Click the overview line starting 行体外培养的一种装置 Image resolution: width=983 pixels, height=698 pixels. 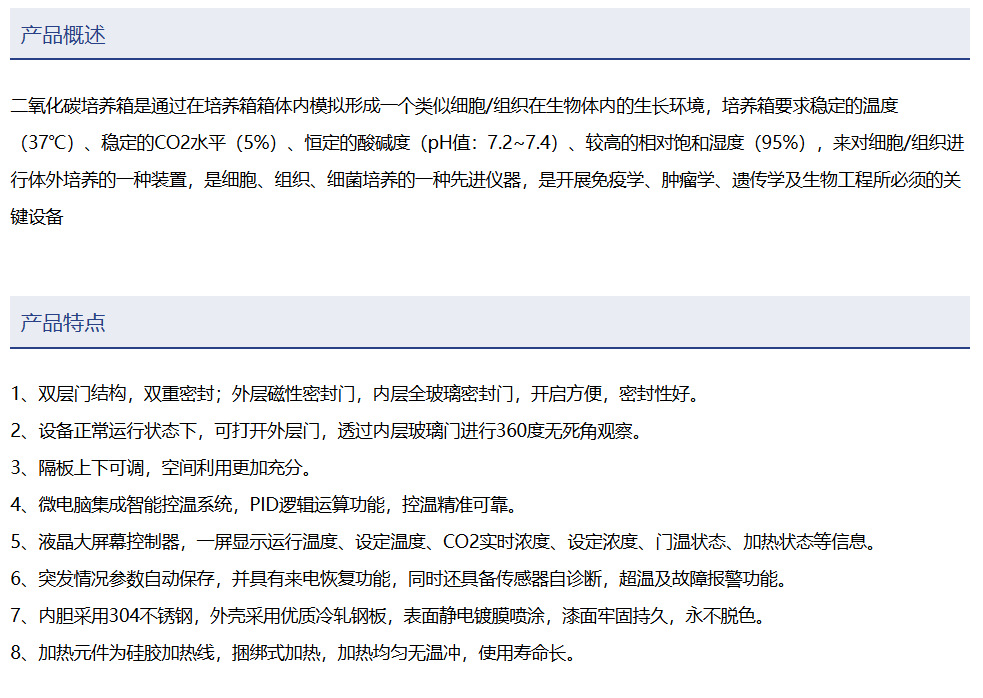(x=486, y=180)
